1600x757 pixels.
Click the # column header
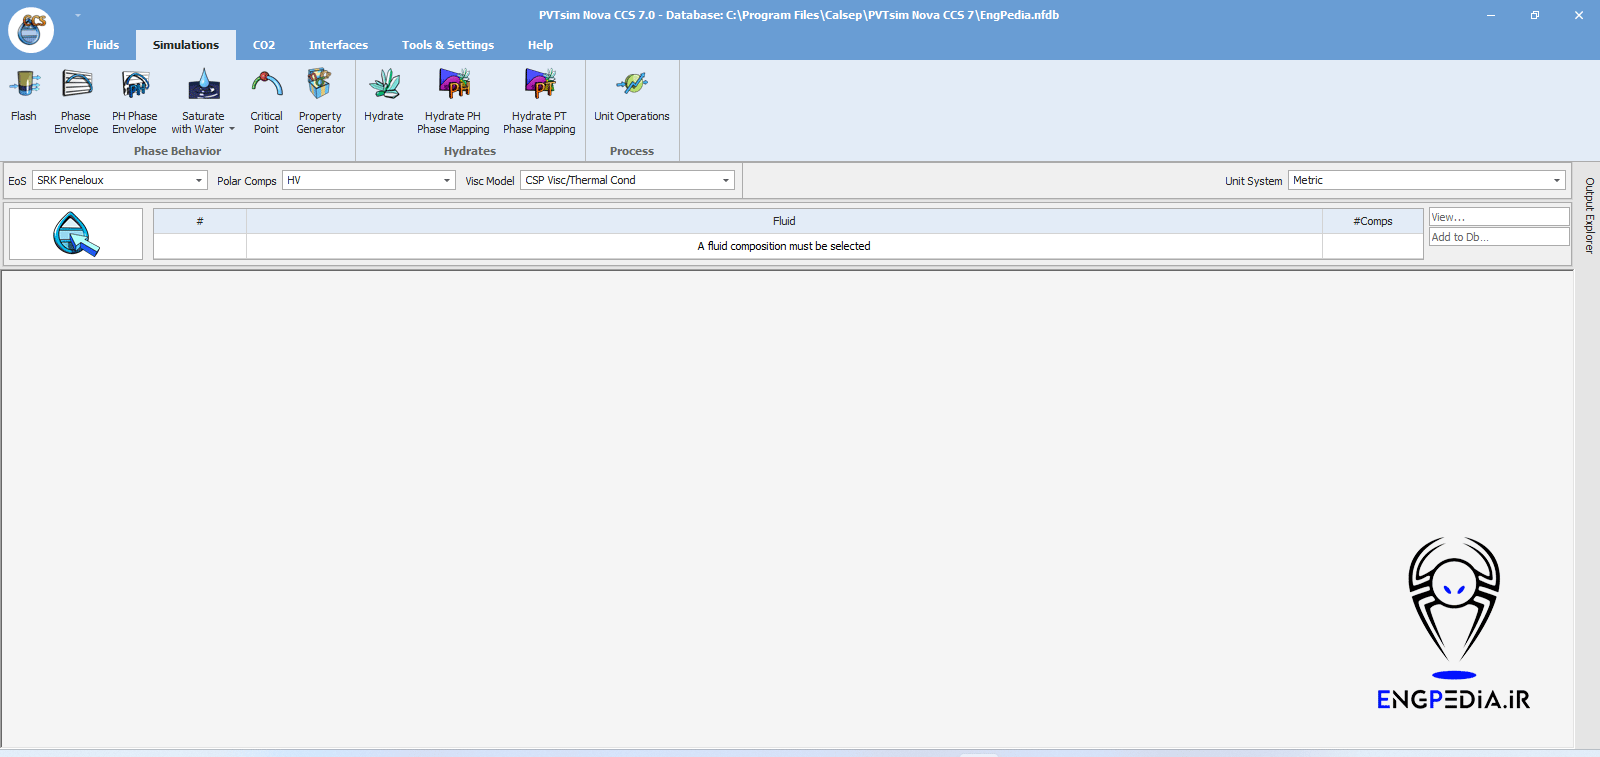[x=200, y=221]
